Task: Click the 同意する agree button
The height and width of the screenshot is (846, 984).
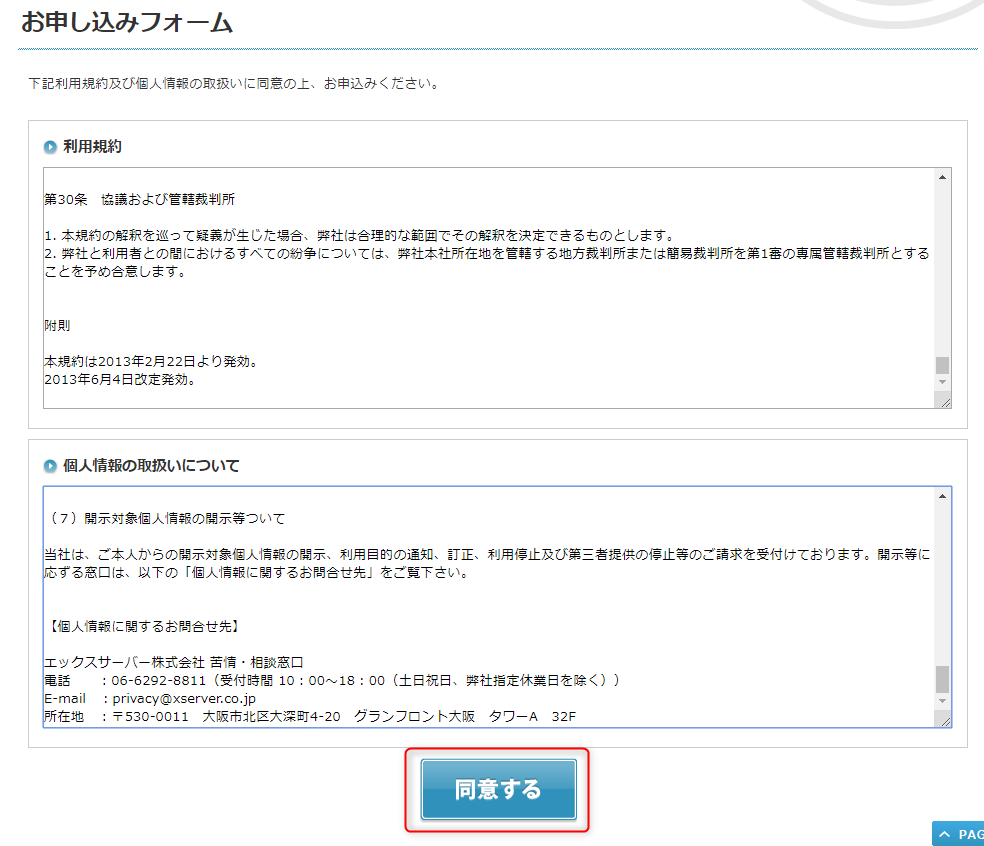Action: coord(498,789)
